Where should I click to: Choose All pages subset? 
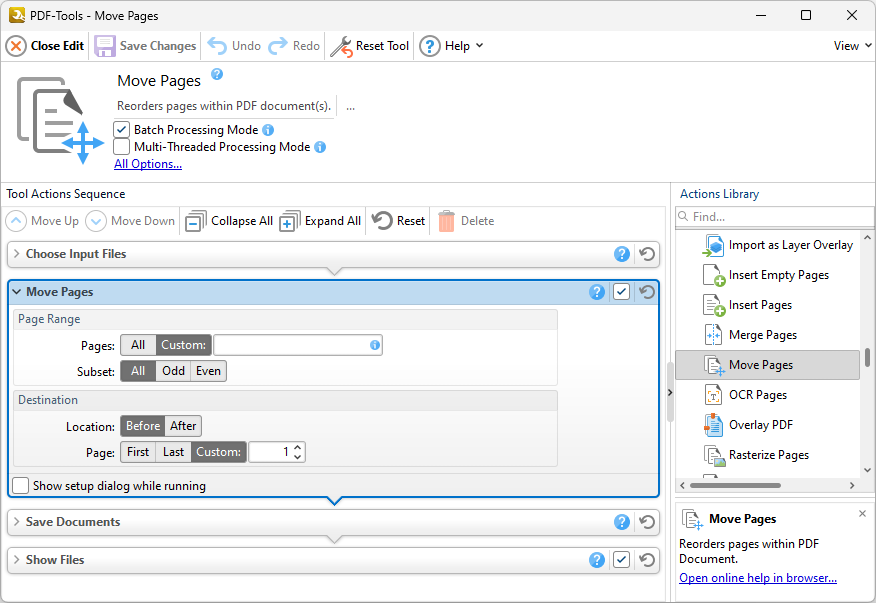coord(138,371)
